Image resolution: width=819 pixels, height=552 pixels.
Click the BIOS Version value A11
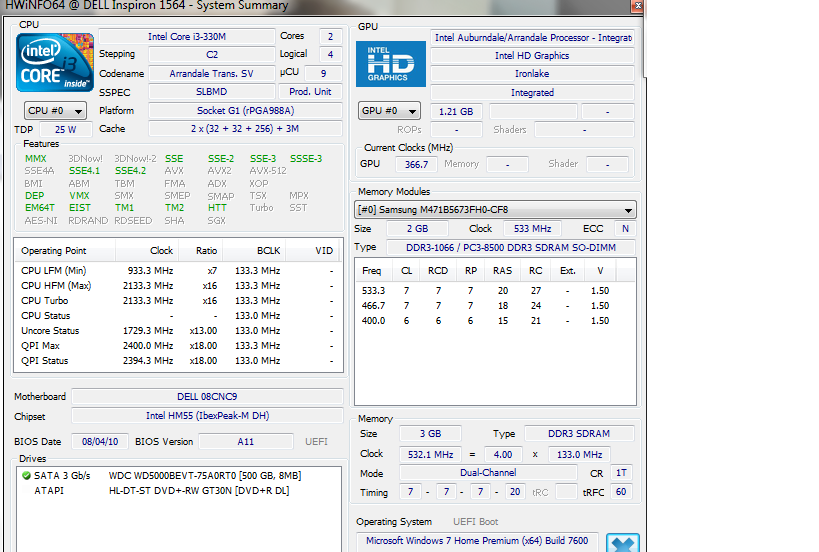click(245, 442)
